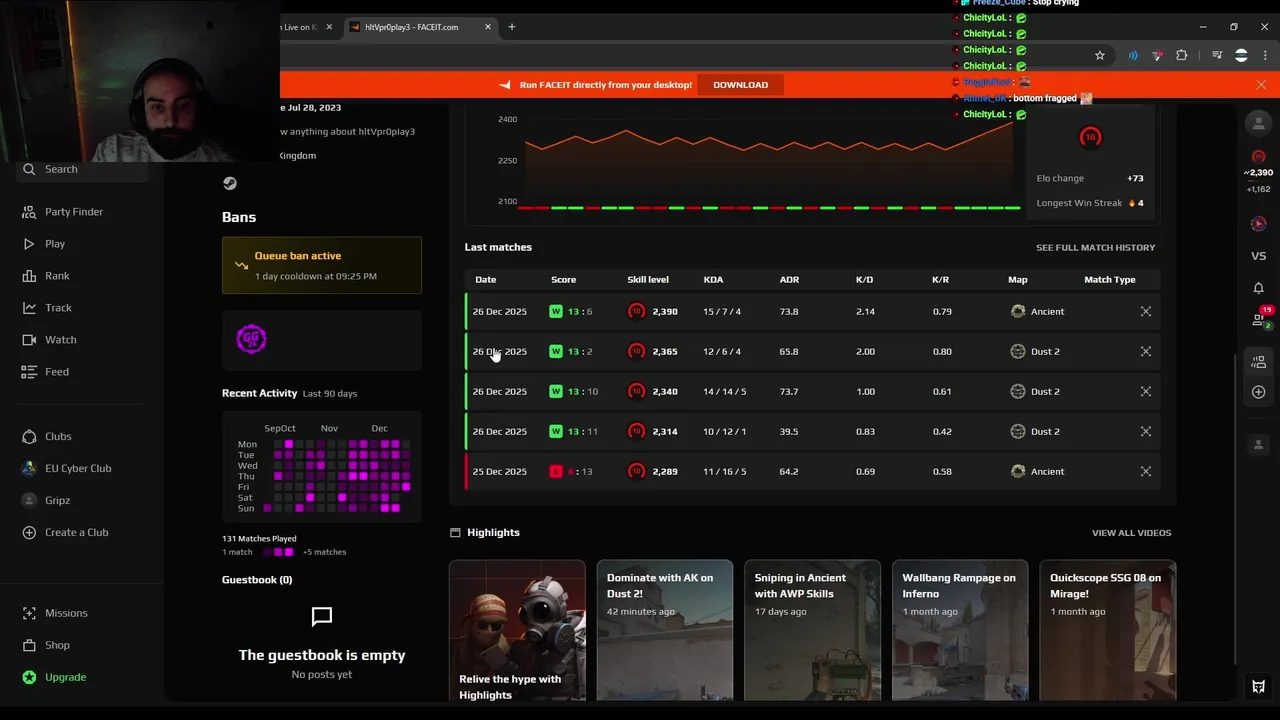
Task: Click the Guestbook post icon
Action: pos(322,617)
